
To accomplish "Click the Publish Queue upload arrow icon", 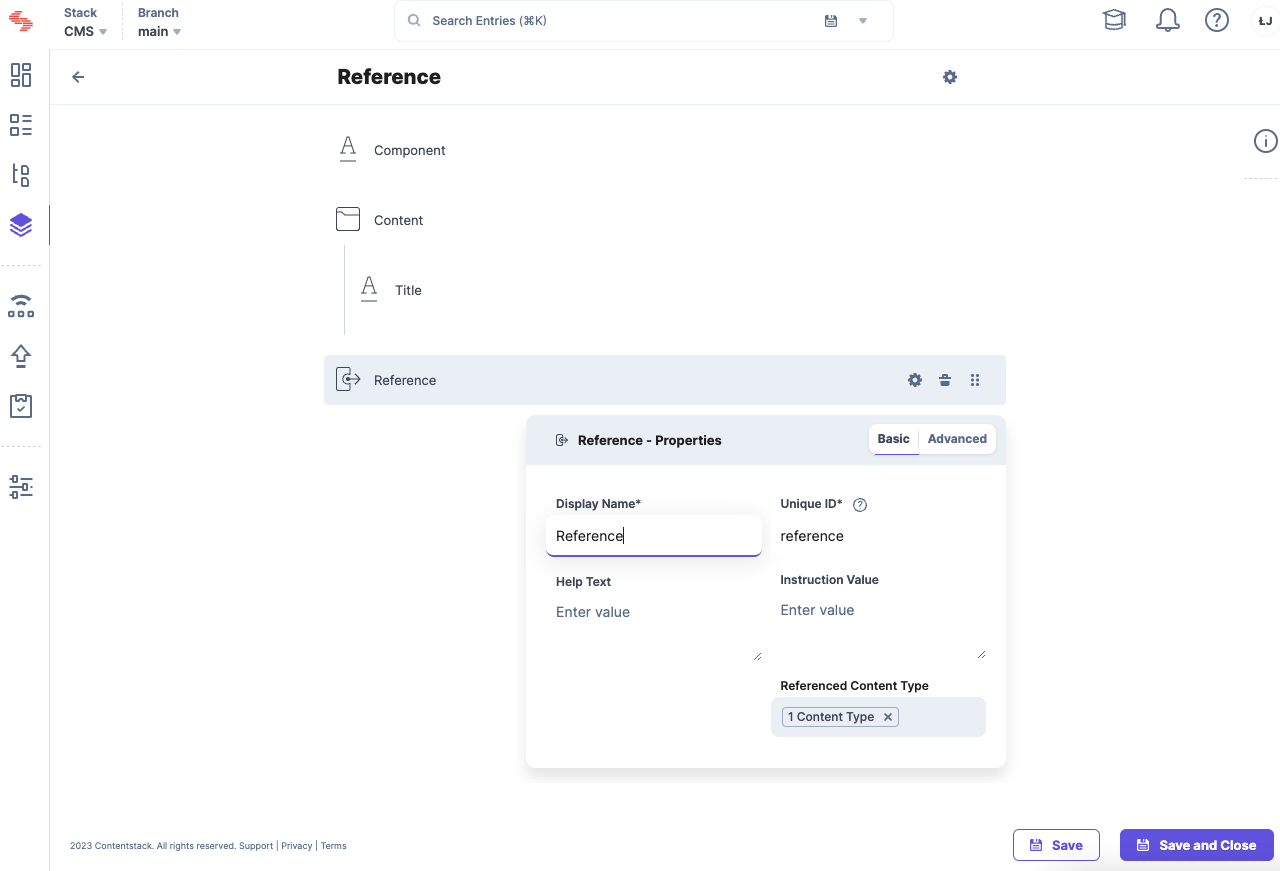I will click(21, 356).
